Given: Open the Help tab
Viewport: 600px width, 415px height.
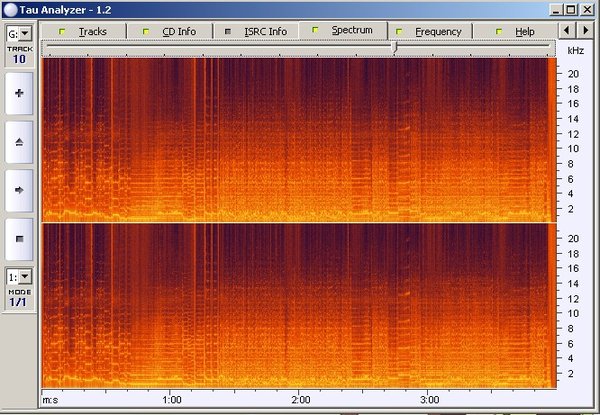Looking at the screenshot, I should click(516, 31).
